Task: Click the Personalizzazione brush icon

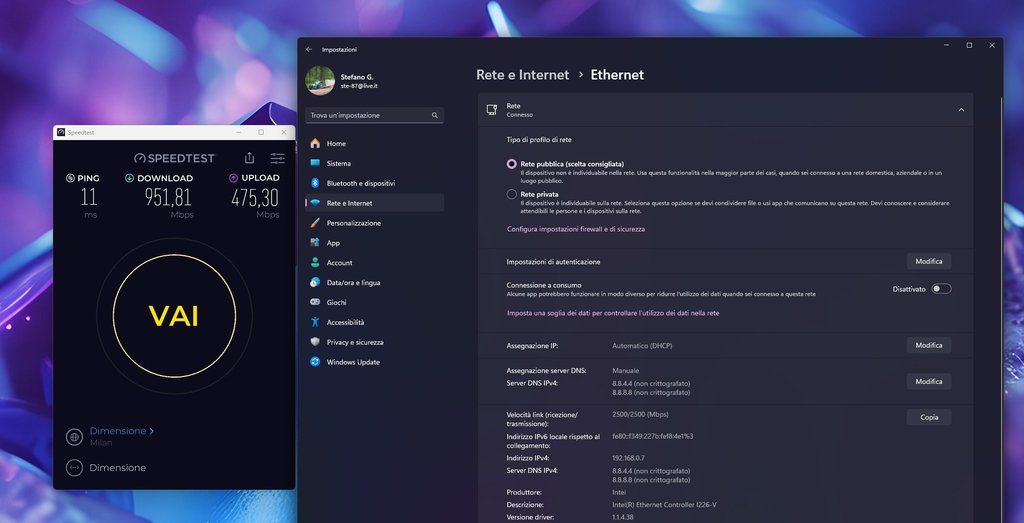Action: [315, 223]
